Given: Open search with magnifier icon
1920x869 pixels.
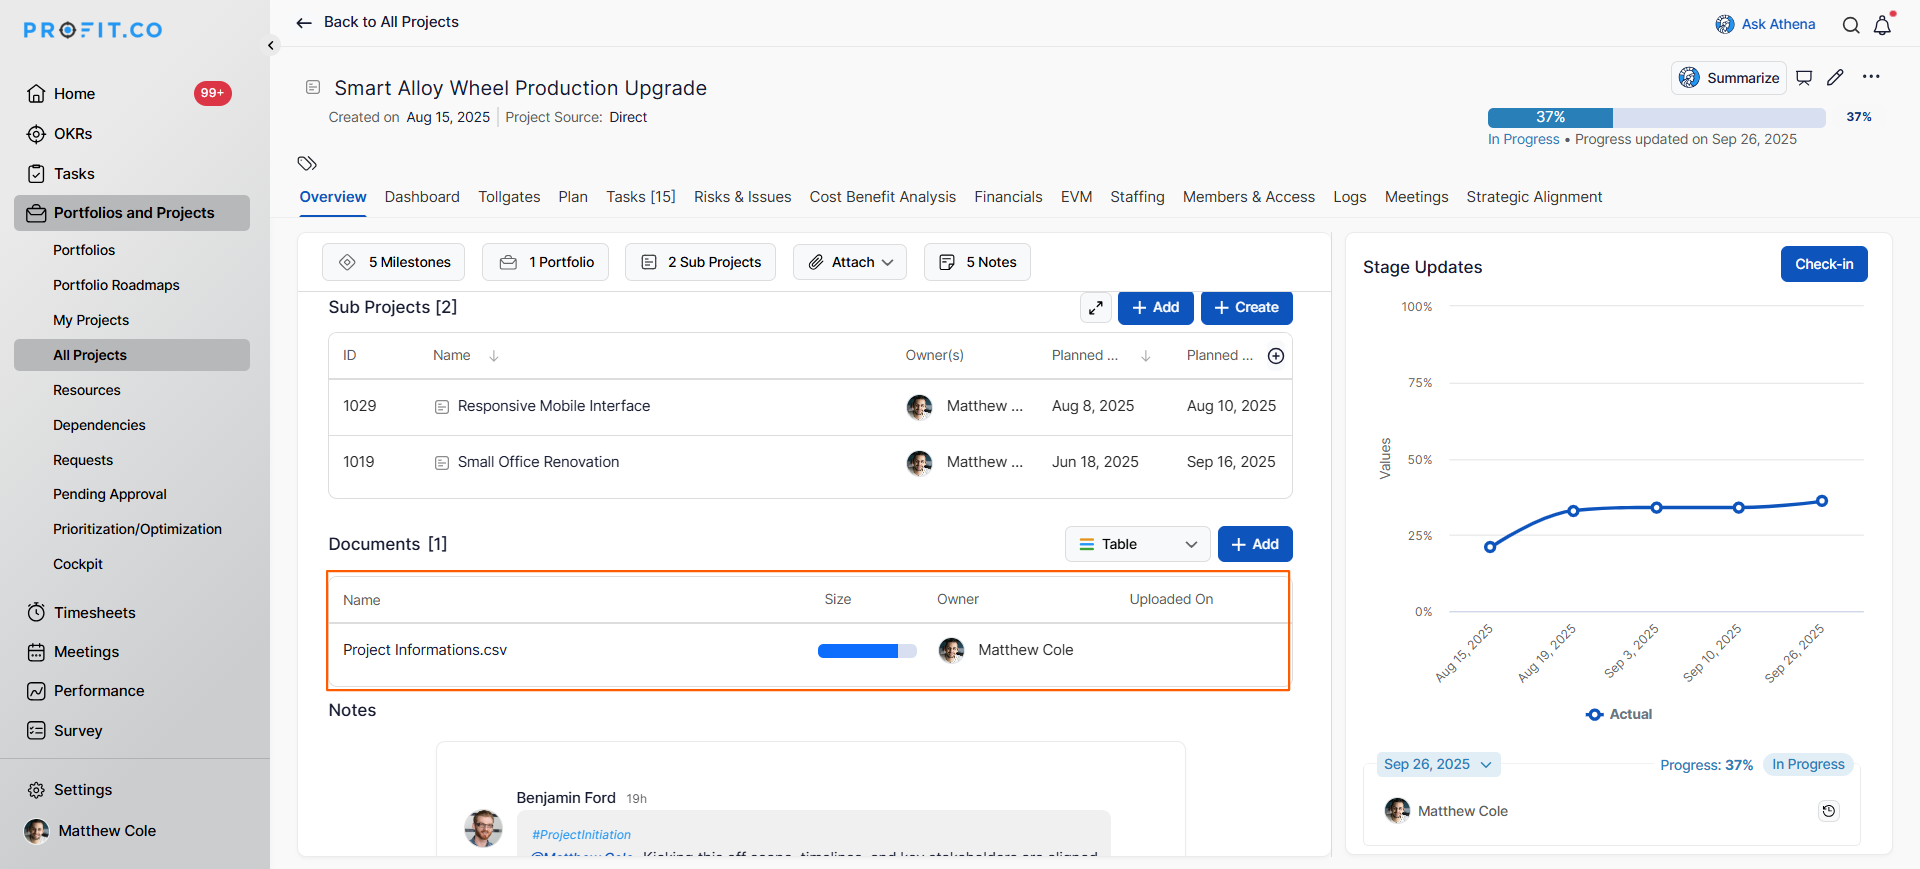Looking at the screenshot, I should click(x=1851, y=26).
